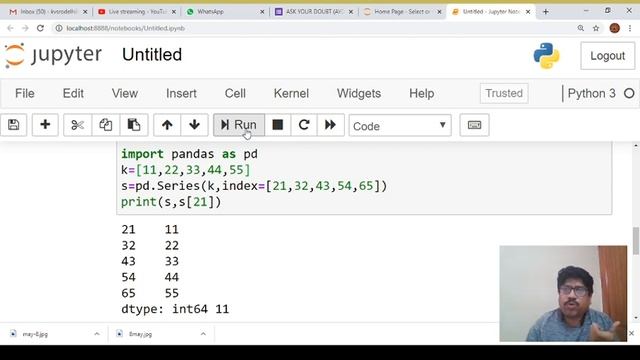This screenshot has height=360, width=640.
Task: Click the zoom magnifier icon in address bar
Action: (580, 28)
